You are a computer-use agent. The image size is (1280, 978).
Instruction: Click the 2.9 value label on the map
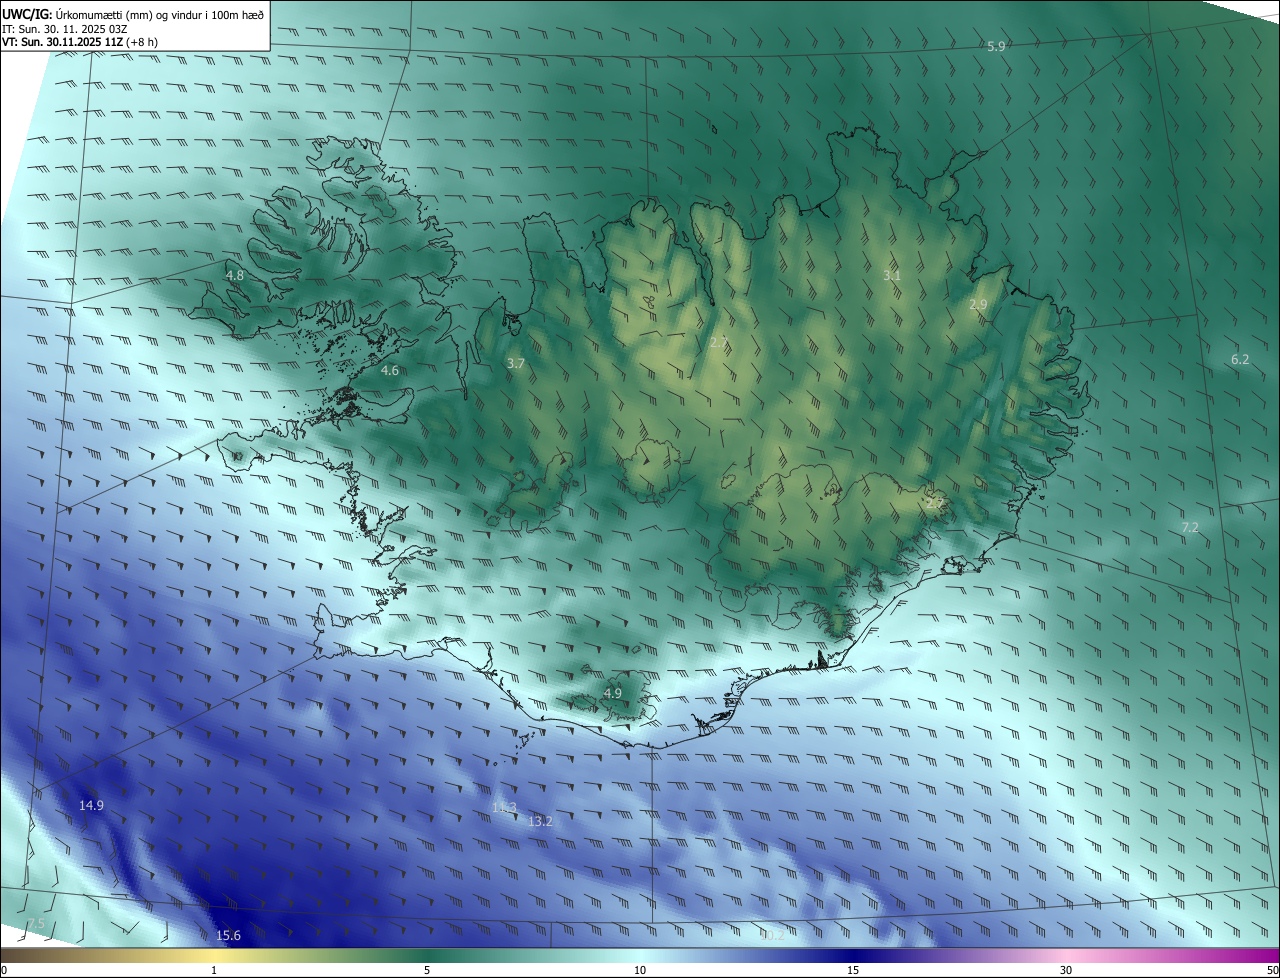coord(978,304)
